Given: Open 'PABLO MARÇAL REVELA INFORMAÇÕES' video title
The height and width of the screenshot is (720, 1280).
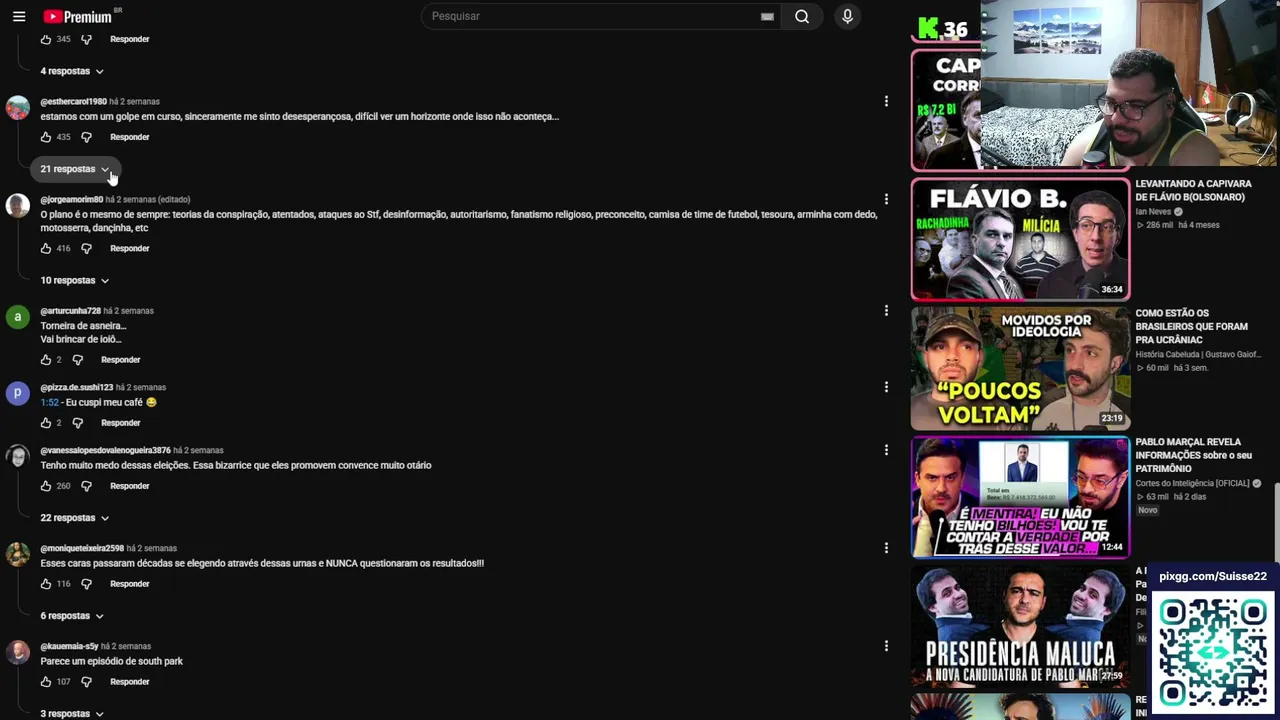Looking at the screenshot, I should pyautogui.click(x=1193, y=455).
